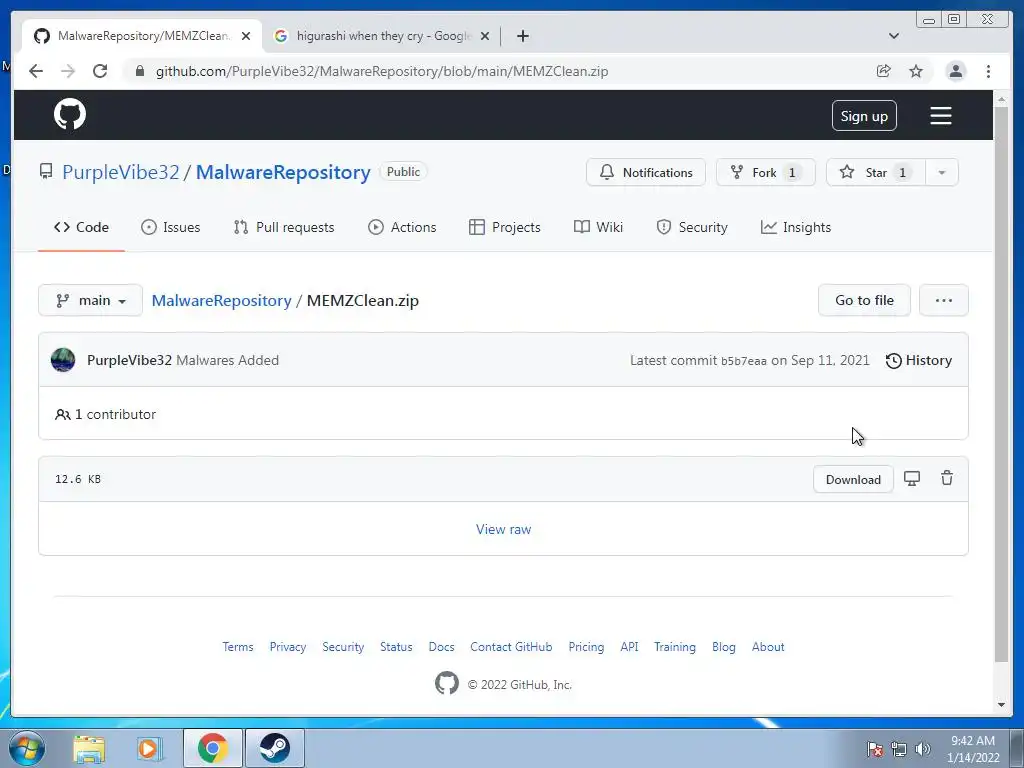This screenshot has width=1024, height=768.
Task: Click the View raw link
Action: (504, 529)
